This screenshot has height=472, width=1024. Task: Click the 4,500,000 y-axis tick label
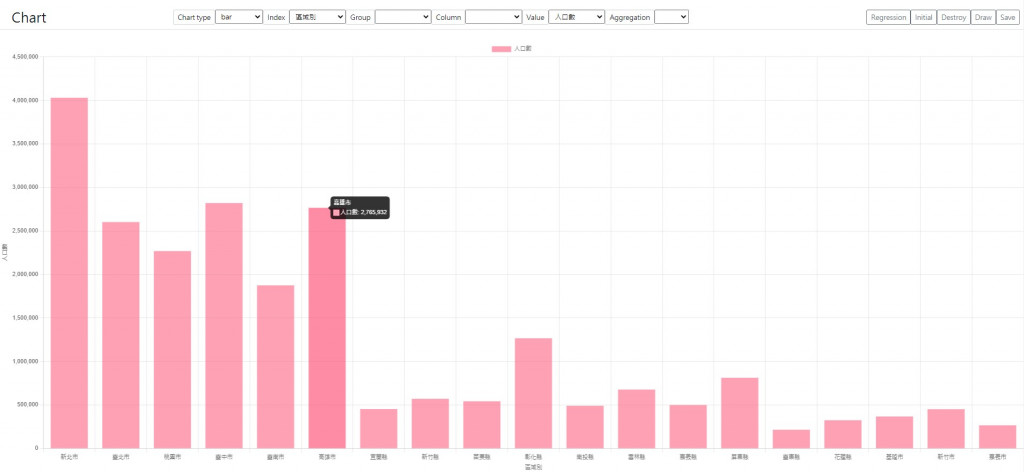[x=26, y=57]
